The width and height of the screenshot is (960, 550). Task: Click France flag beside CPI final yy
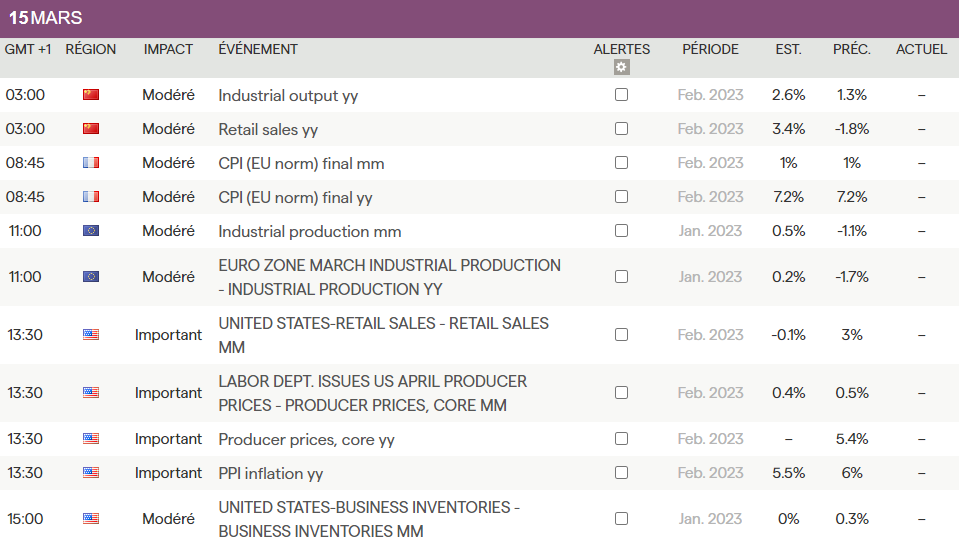(x=91, y=197)
